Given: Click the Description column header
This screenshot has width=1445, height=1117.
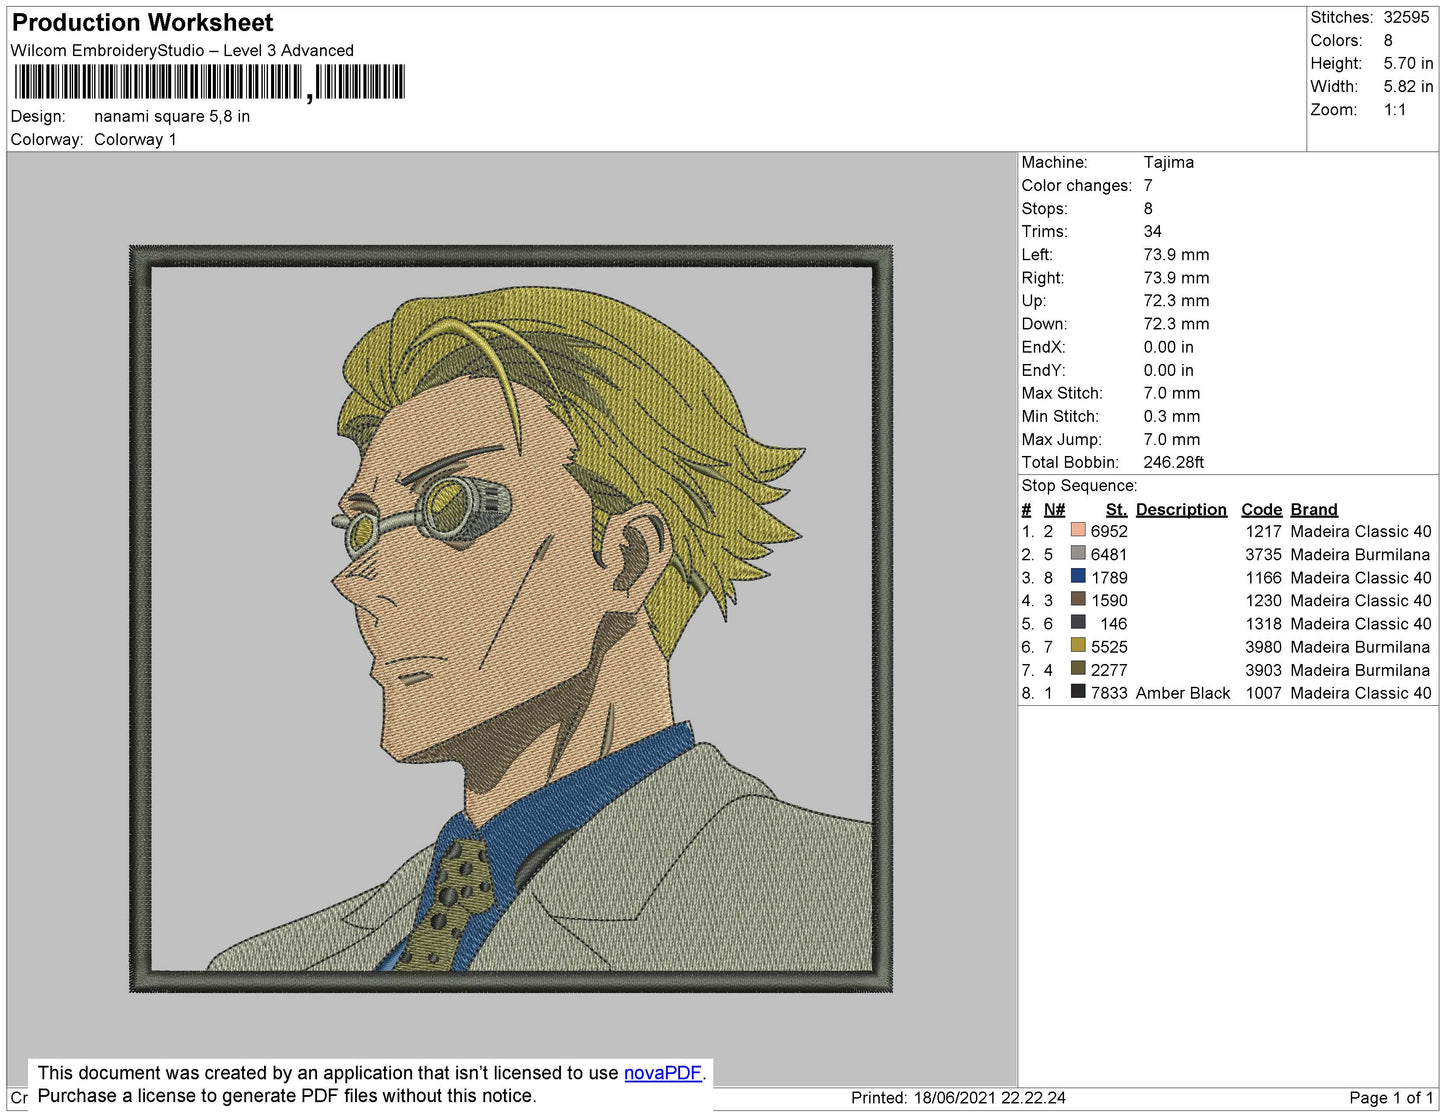Looking at the screenshot, I should [x=1181, y=509].
